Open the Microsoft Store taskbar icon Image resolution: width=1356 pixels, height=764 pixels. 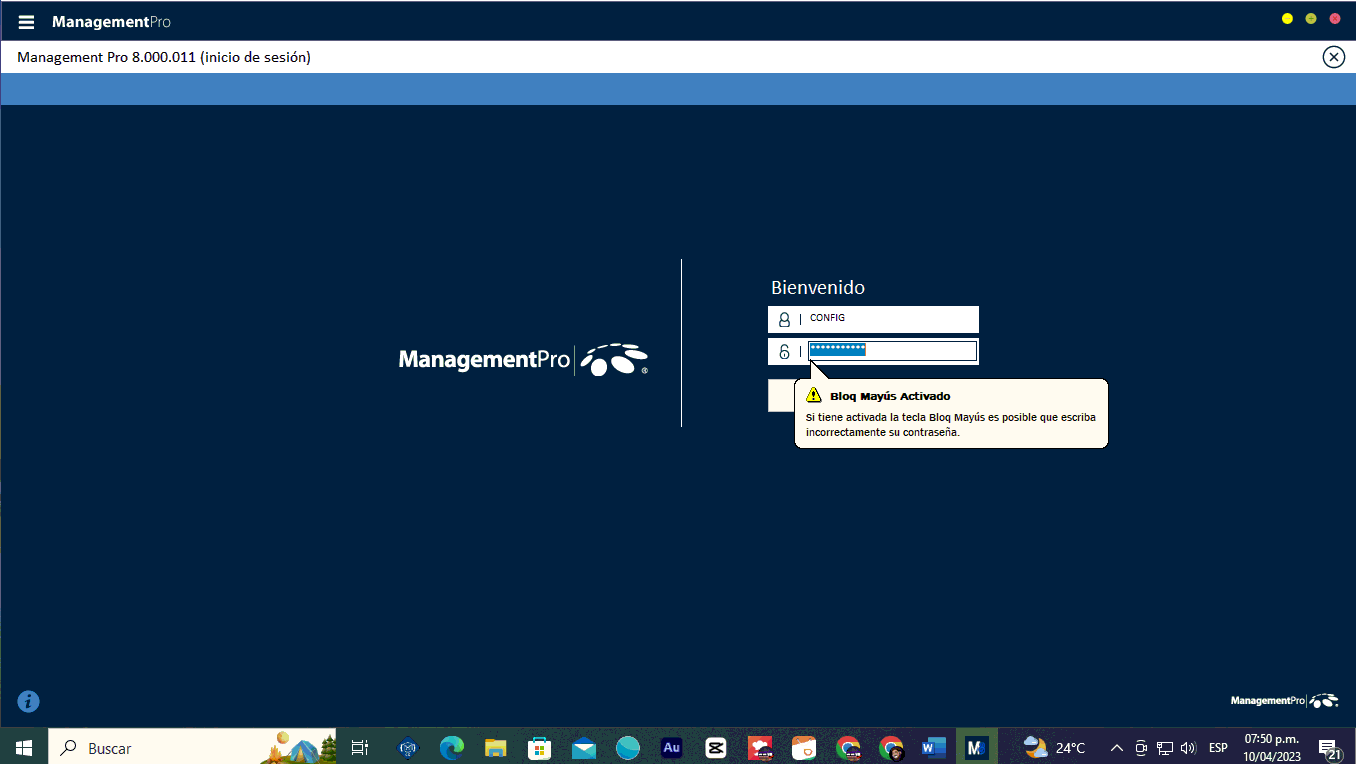click(540, 747)
